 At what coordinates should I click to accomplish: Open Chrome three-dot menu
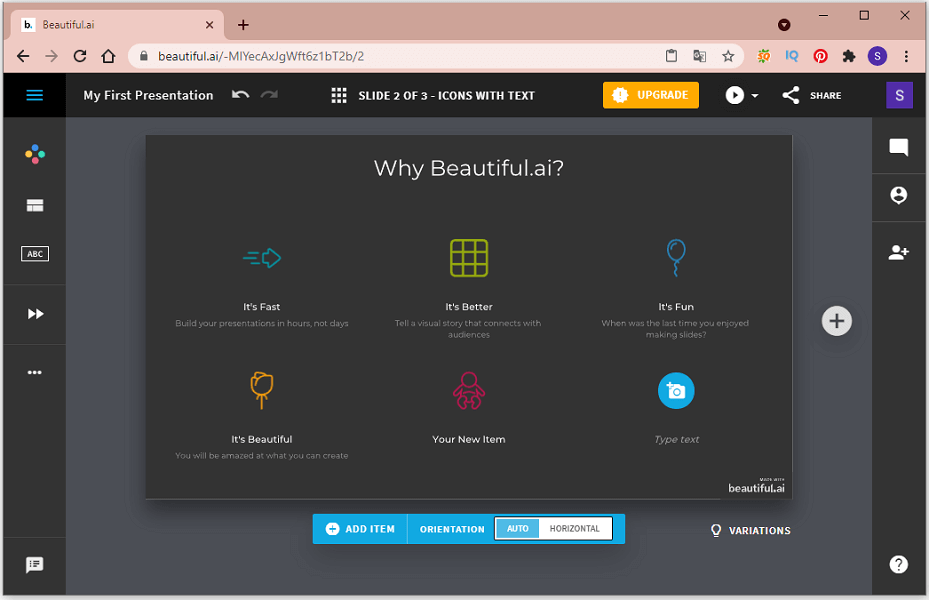pyautogui.click(x=906, y=56)
